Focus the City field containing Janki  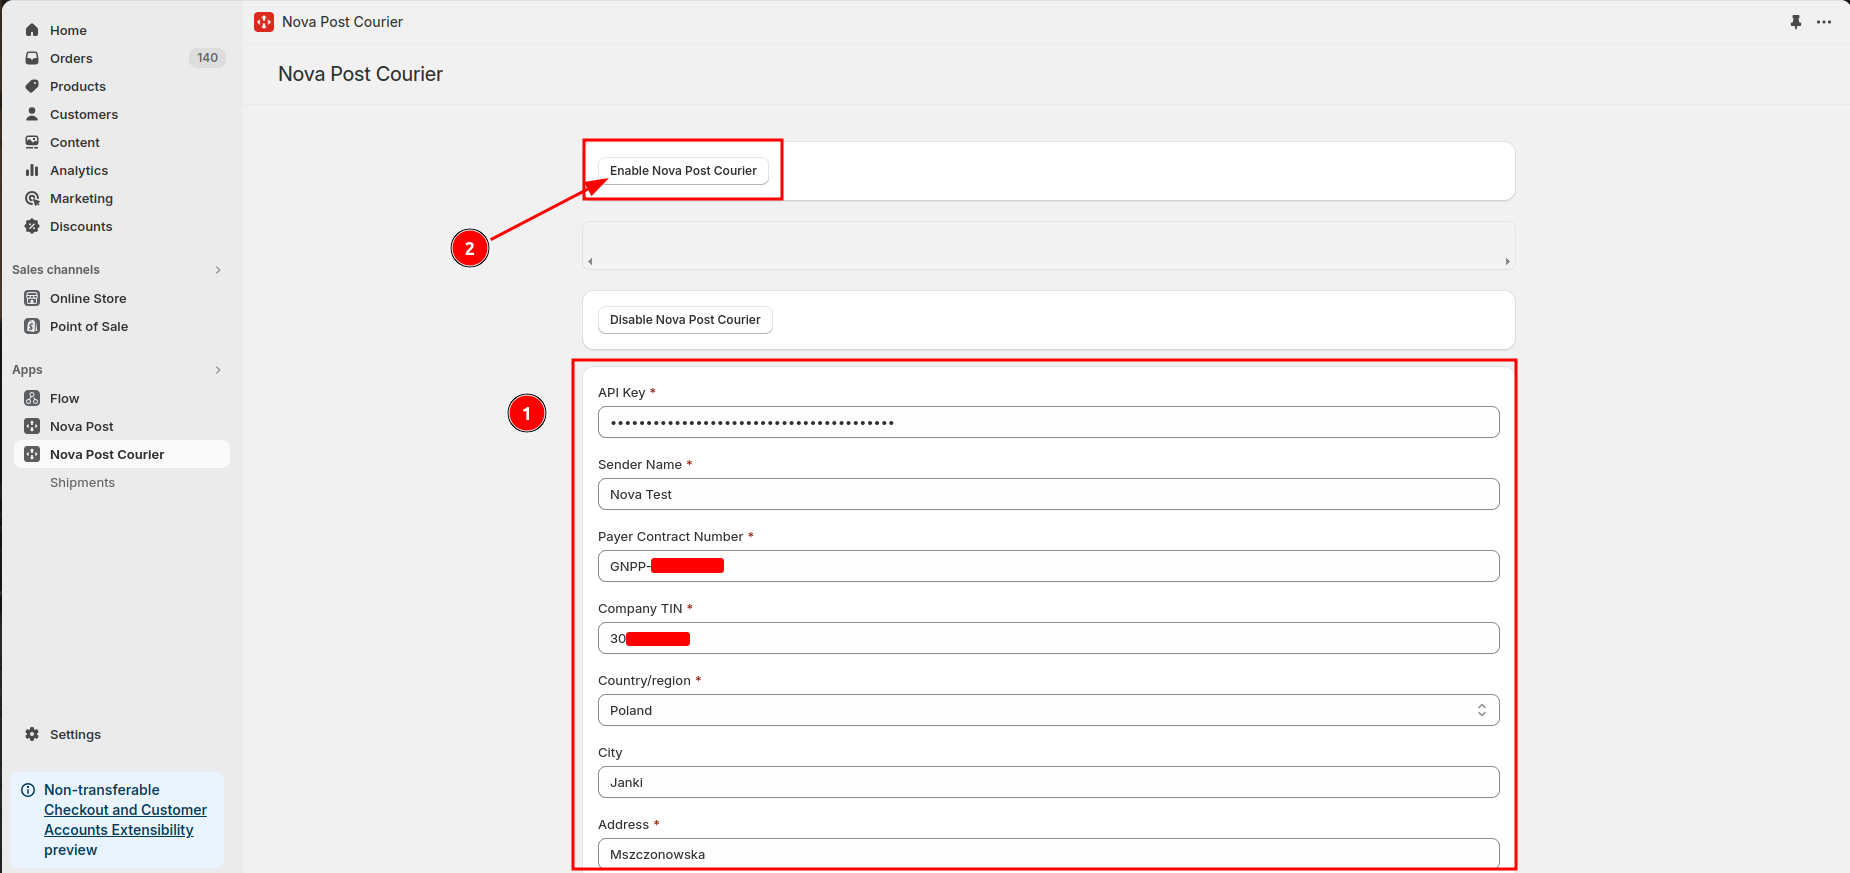pyautogui.click(x=1049, y=782)
